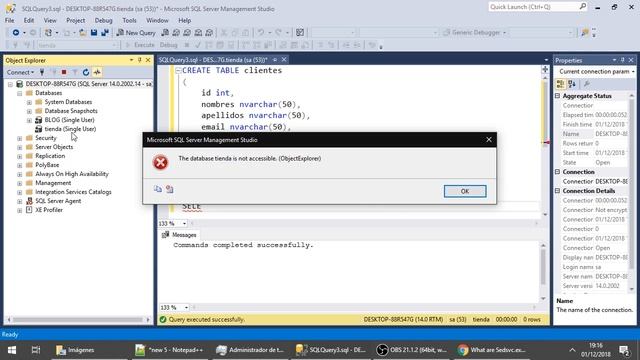Switch to Chrome window in the taskbar
Image resolution: width=640 pixels, height=360 pixels.
492,350
